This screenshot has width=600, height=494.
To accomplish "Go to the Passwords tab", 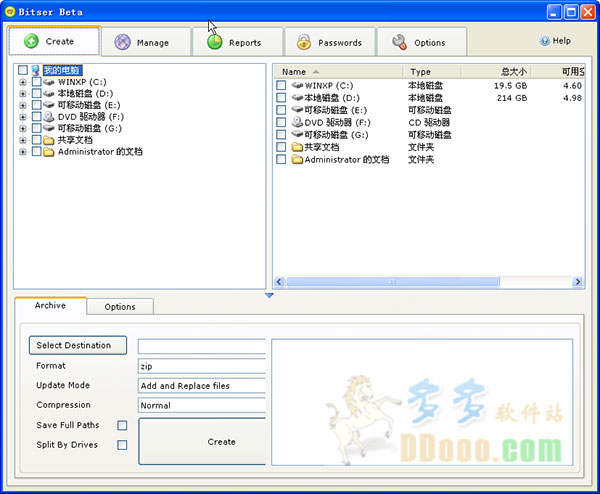I will [330, 42].
